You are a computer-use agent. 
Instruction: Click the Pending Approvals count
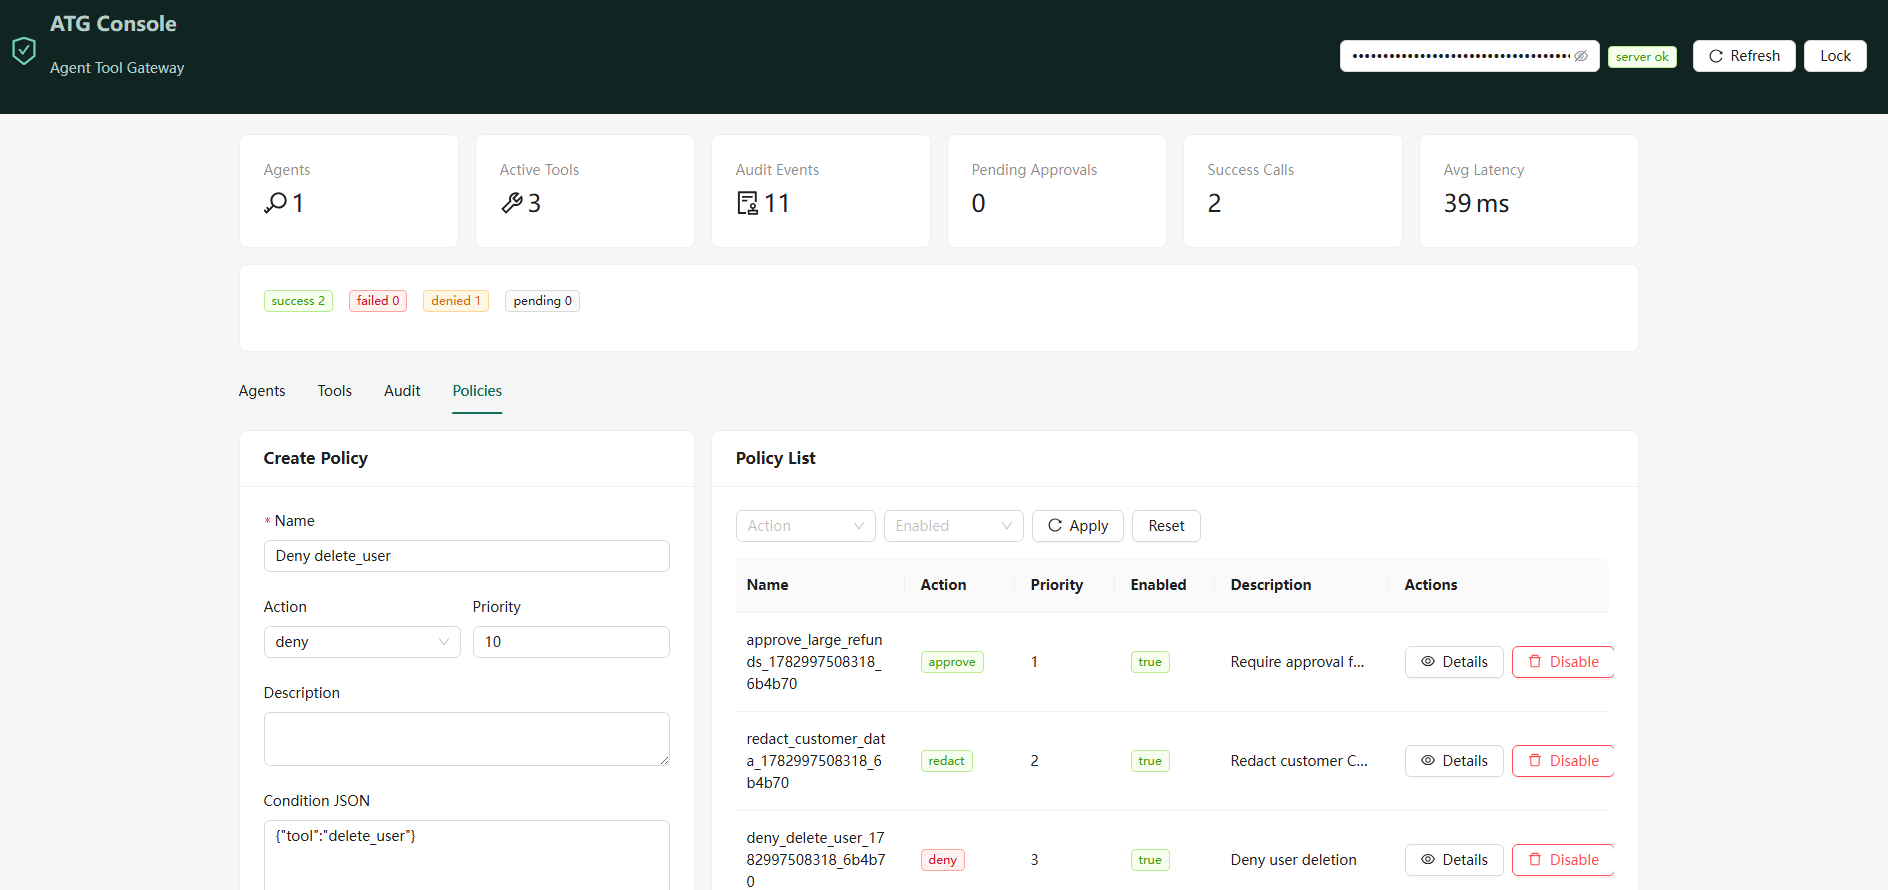point(978,203)
